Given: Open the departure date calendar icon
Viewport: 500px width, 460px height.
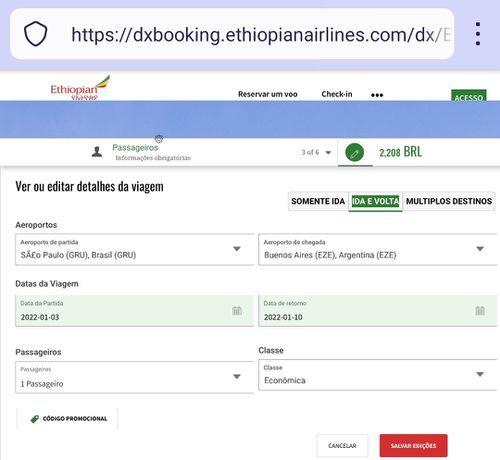Looking at the screenshot, I should [x=237, y=311].
